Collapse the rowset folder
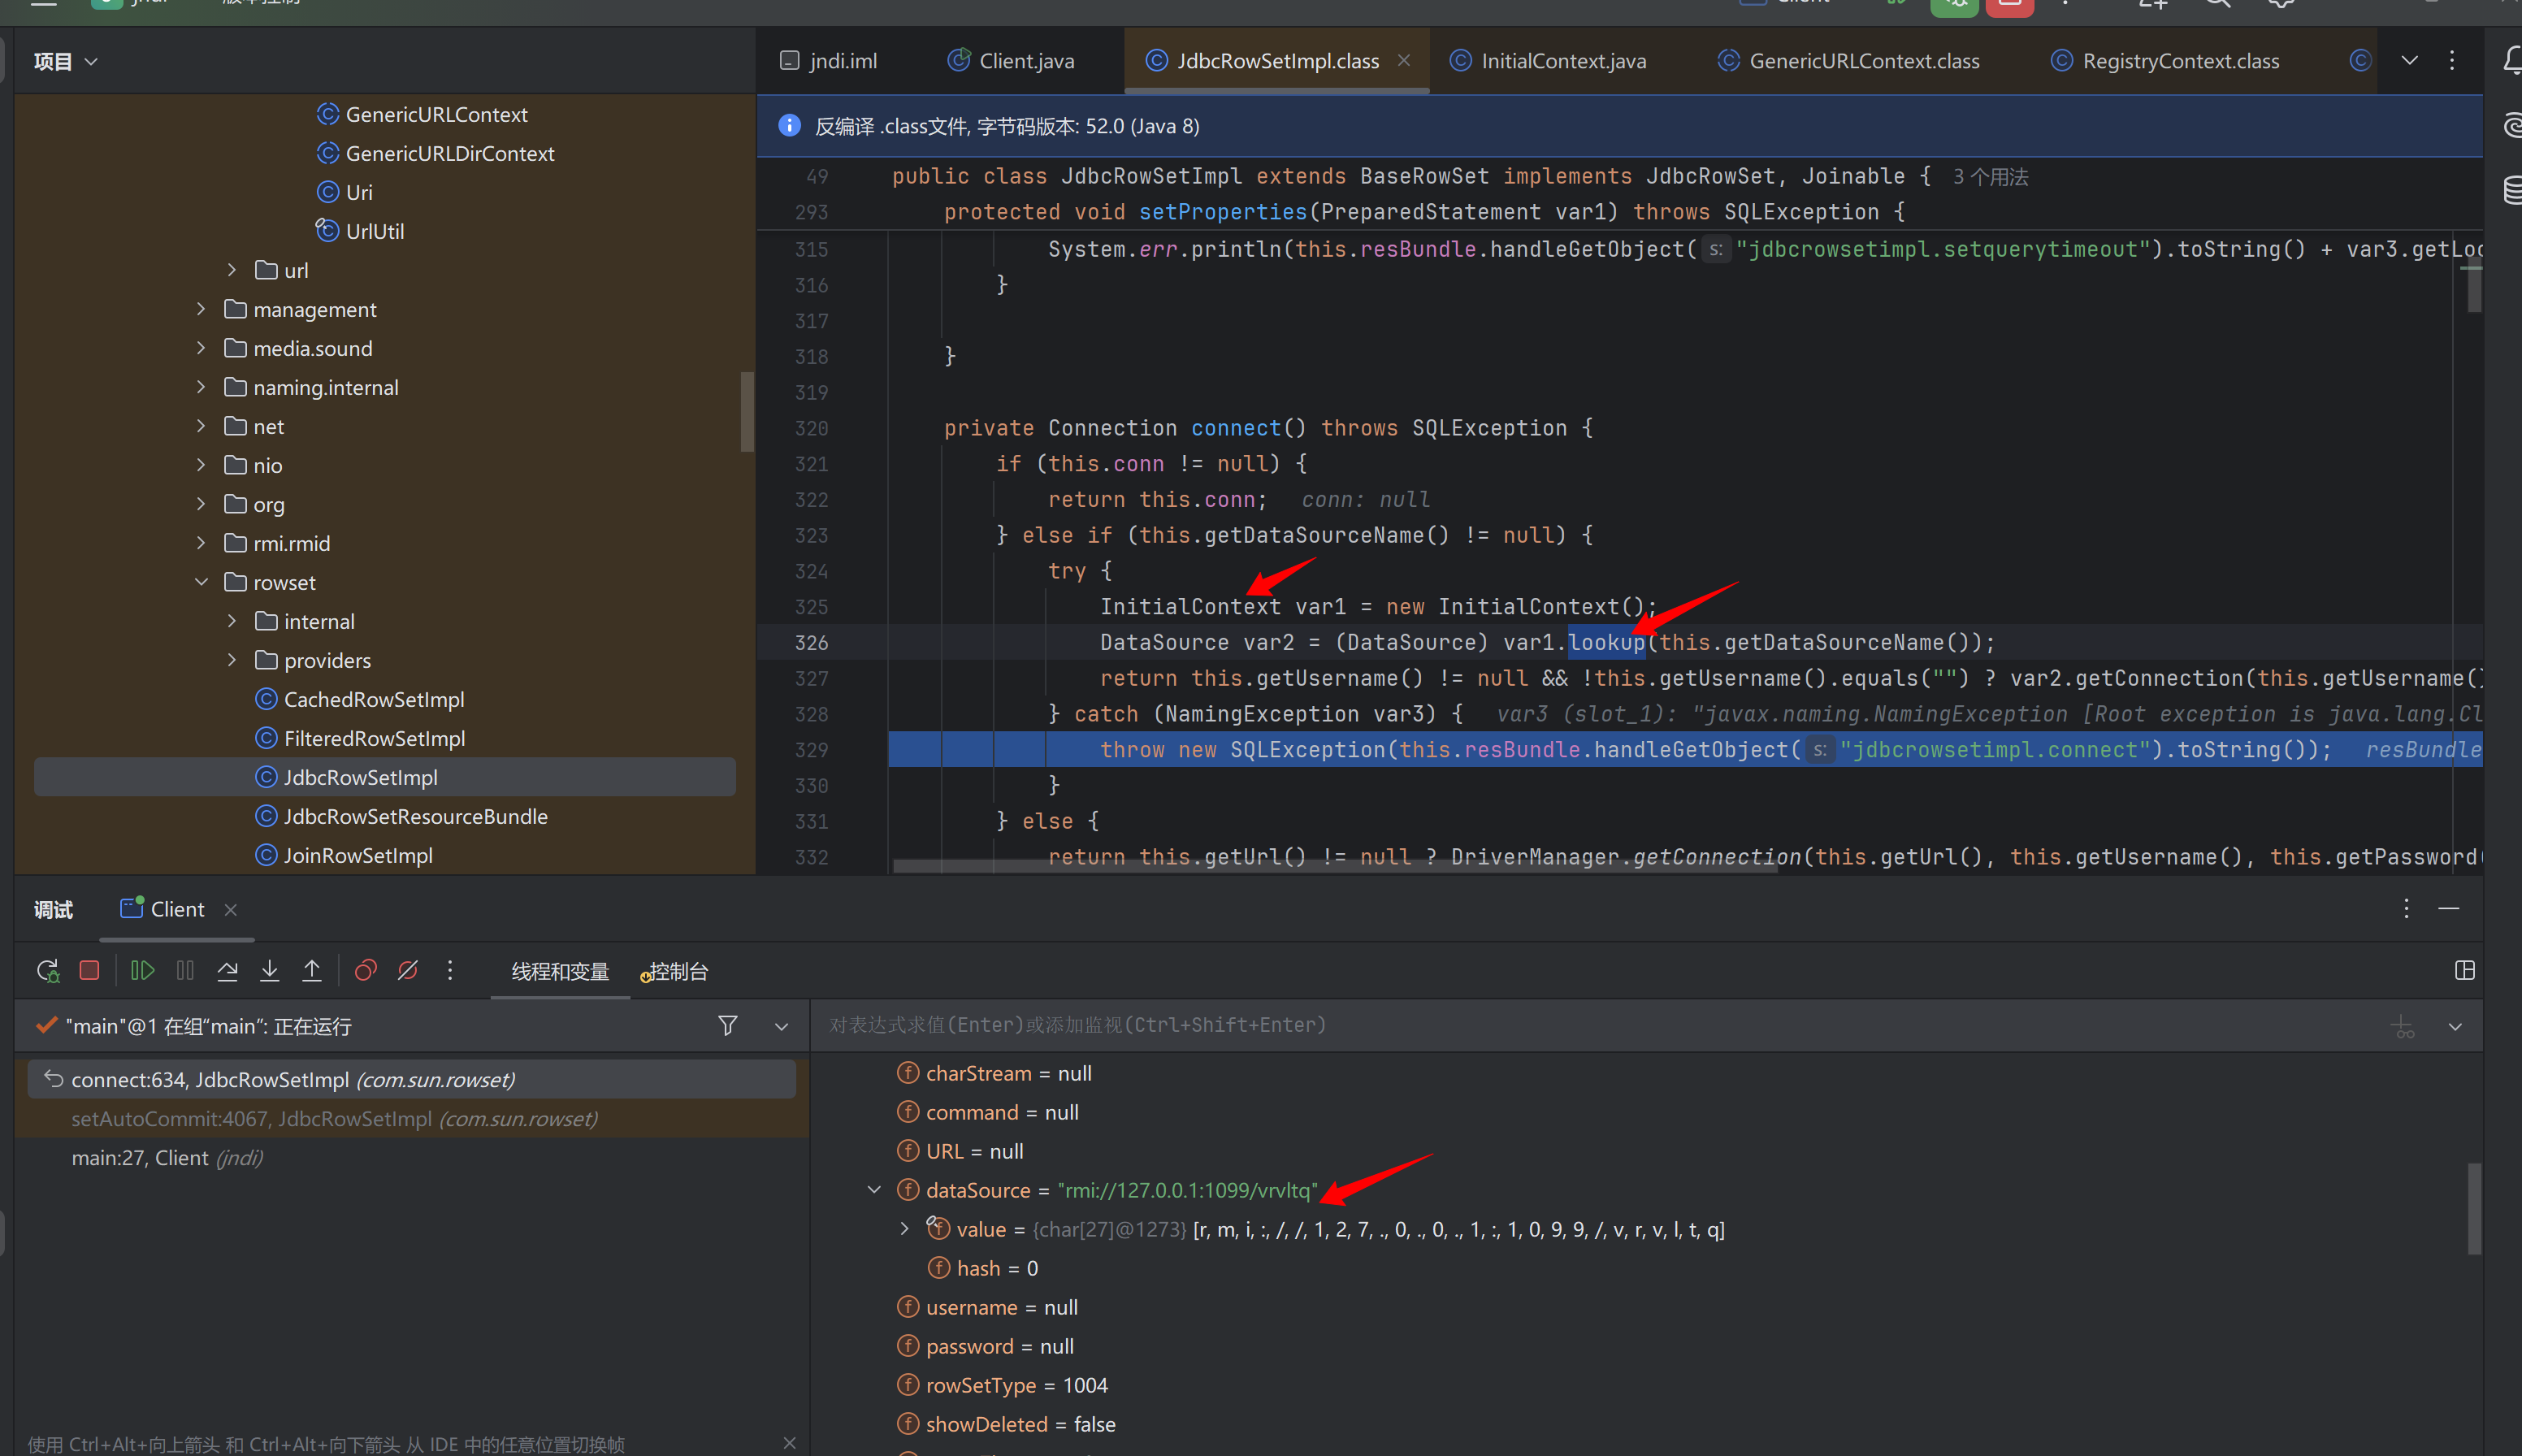 coord(201,582)
